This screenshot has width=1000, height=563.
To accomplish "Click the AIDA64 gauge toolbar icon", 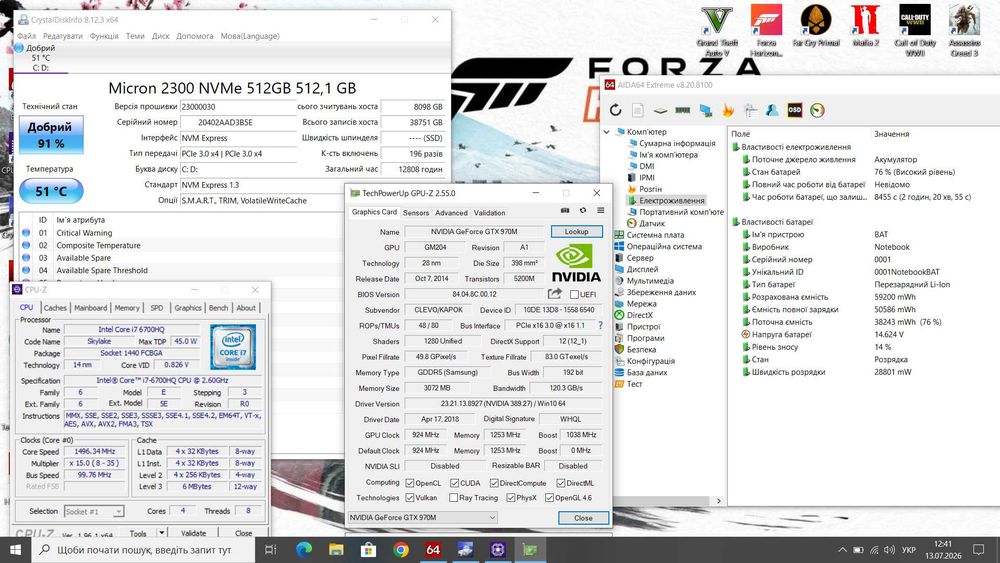I will [x=817, y=110].
